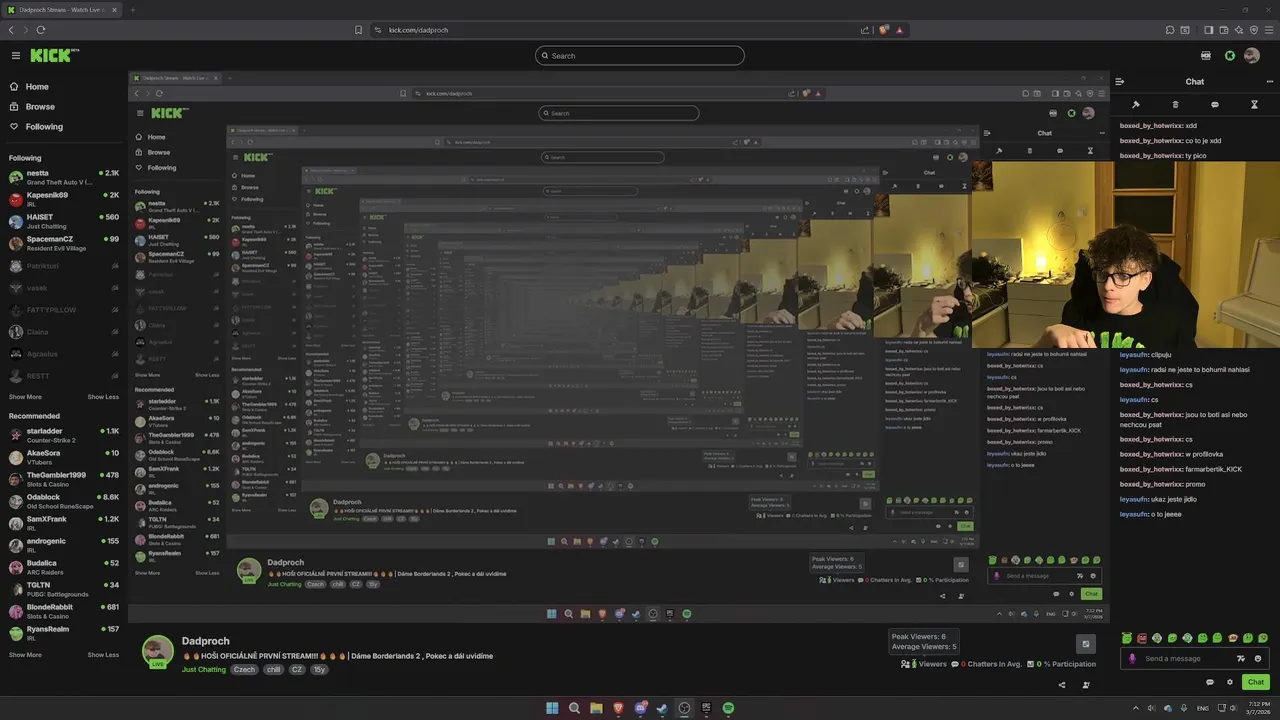This screenshot has width=1280, height=720.
Task: Open Odablock channel in Recommended
Action: (x=64, y=501)
